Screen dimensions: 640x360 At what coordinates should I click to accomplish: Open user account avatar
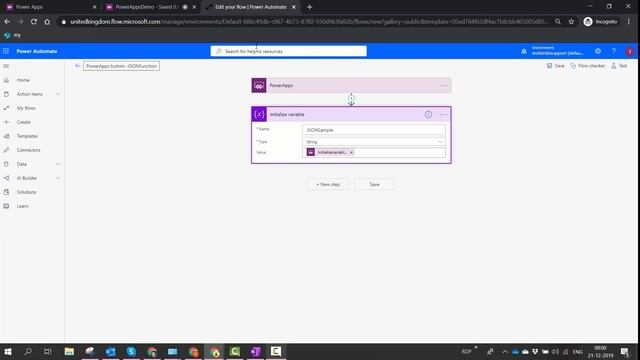629,51
